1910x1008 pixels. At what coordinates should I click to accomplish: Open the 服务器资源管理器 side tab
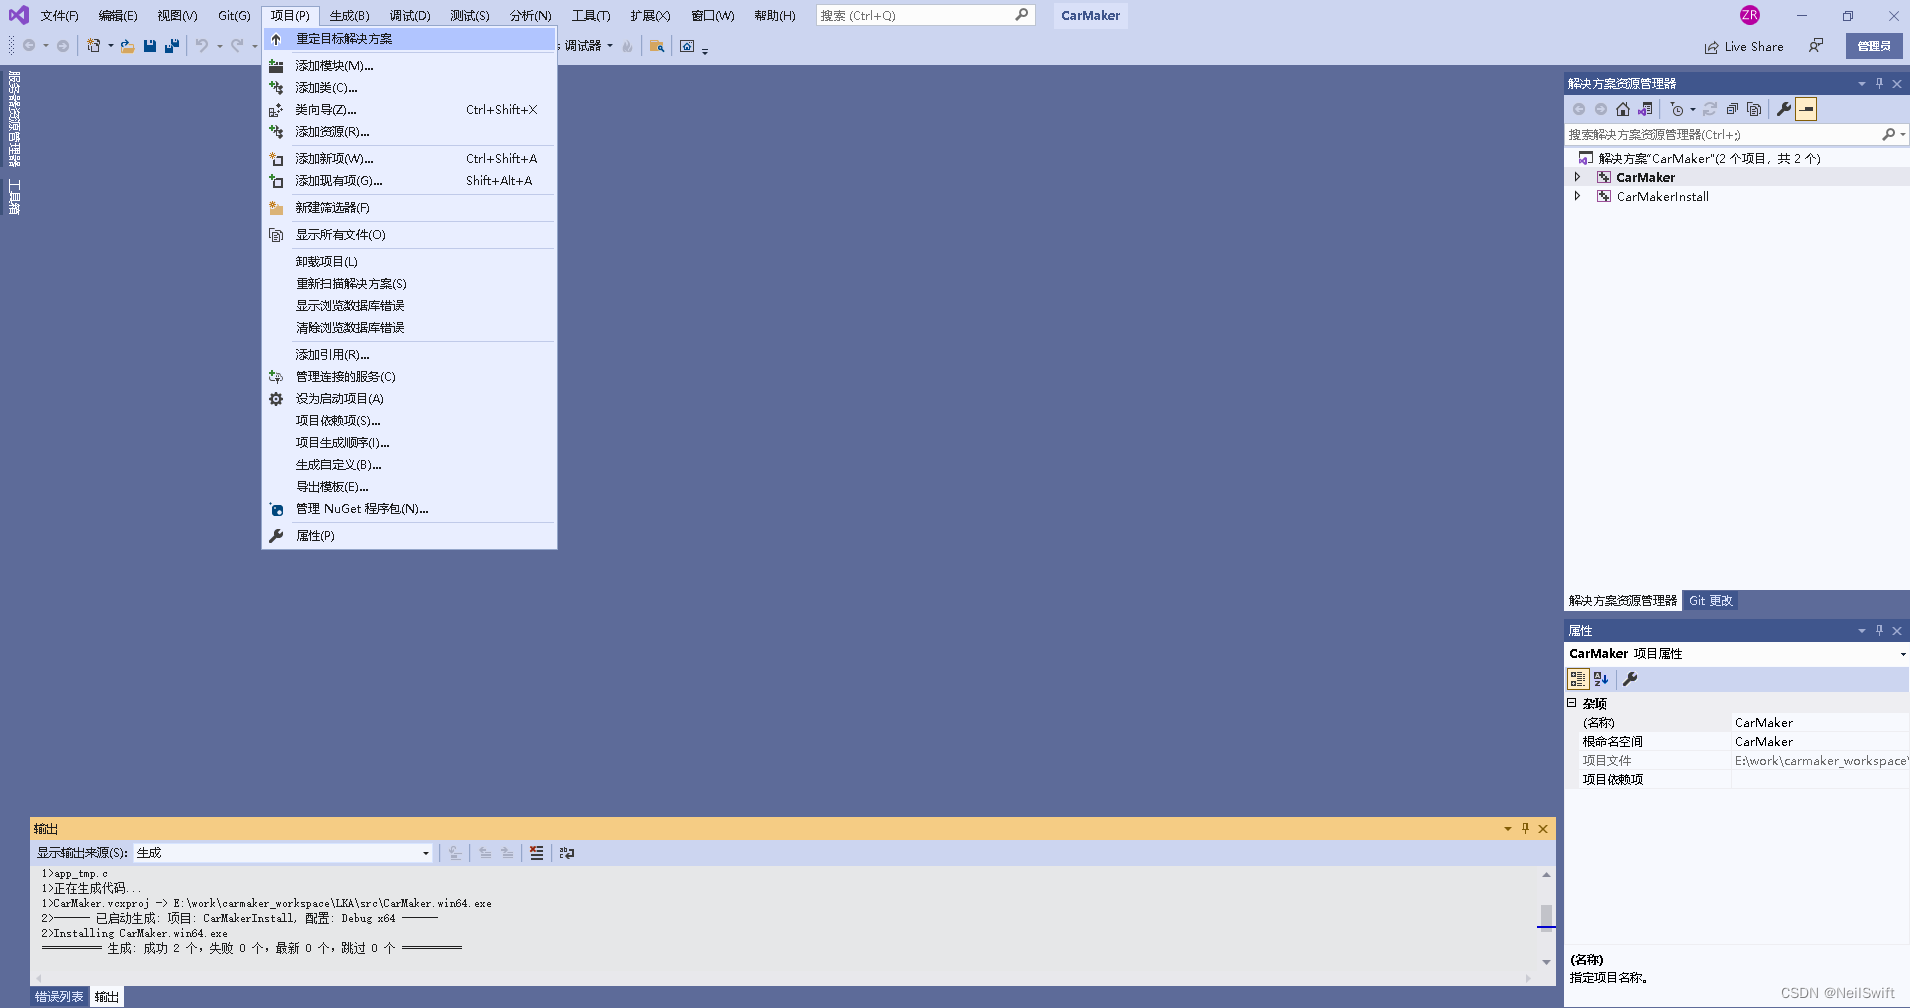pyautogui.click(x=14, y=118)
